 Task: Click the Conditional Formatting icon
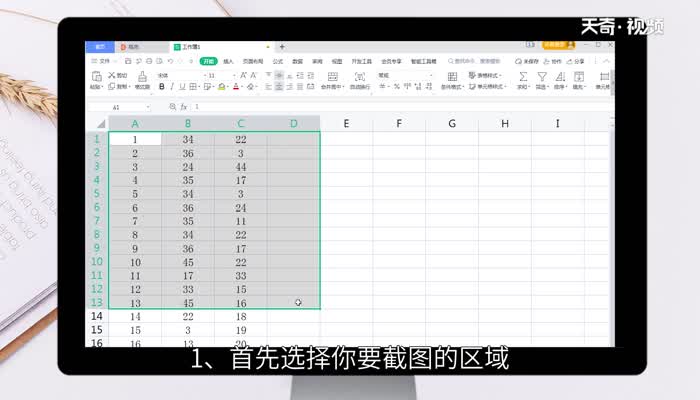[452, 76]
